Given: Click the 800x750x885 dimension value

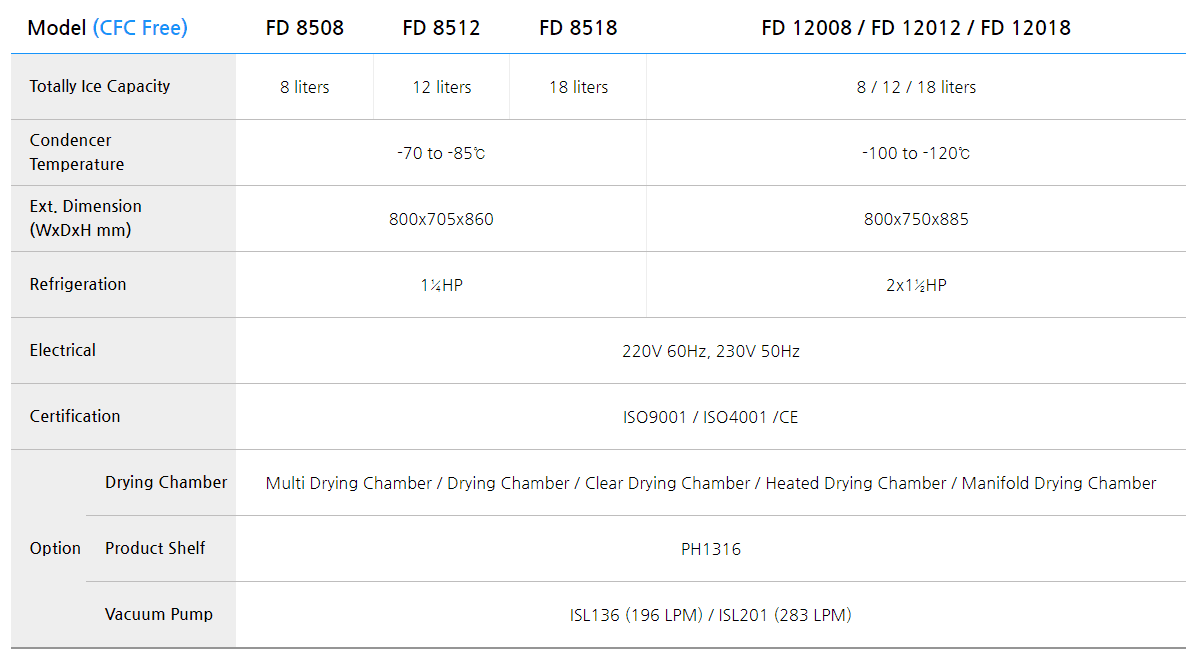Looking at the screenshot, I should click(916, 219).
